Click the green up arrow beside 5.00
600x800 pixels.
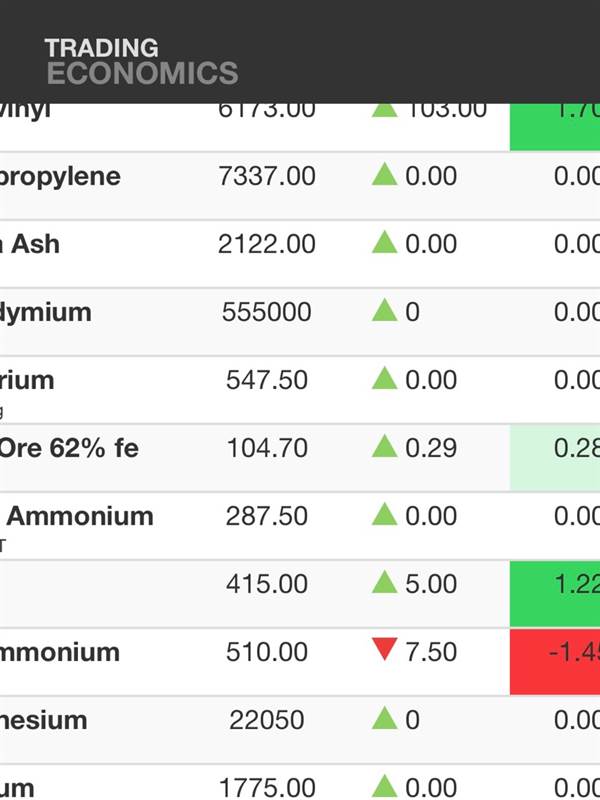point(385,583)
